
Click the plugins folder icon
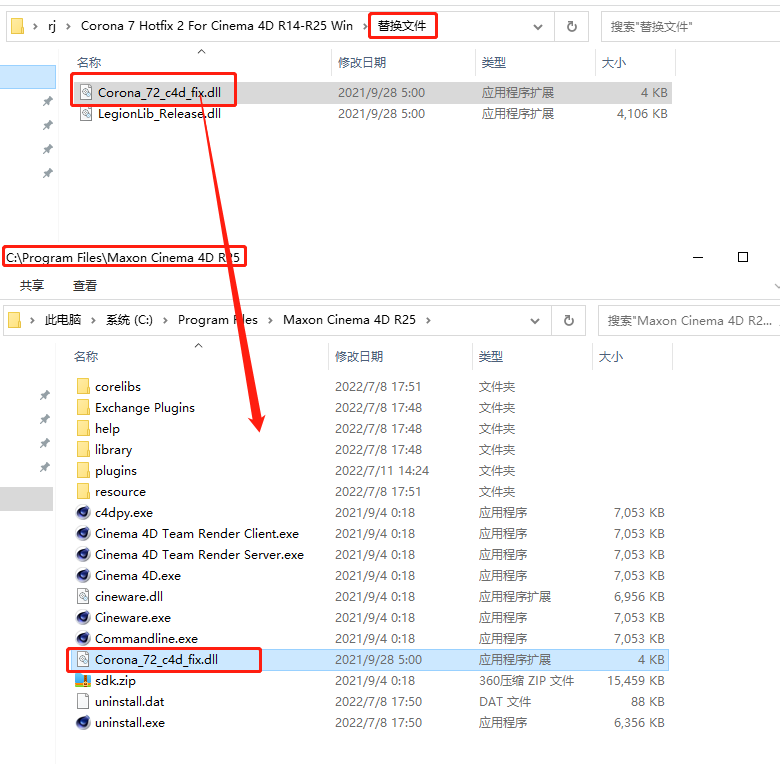tap(83, 470)
